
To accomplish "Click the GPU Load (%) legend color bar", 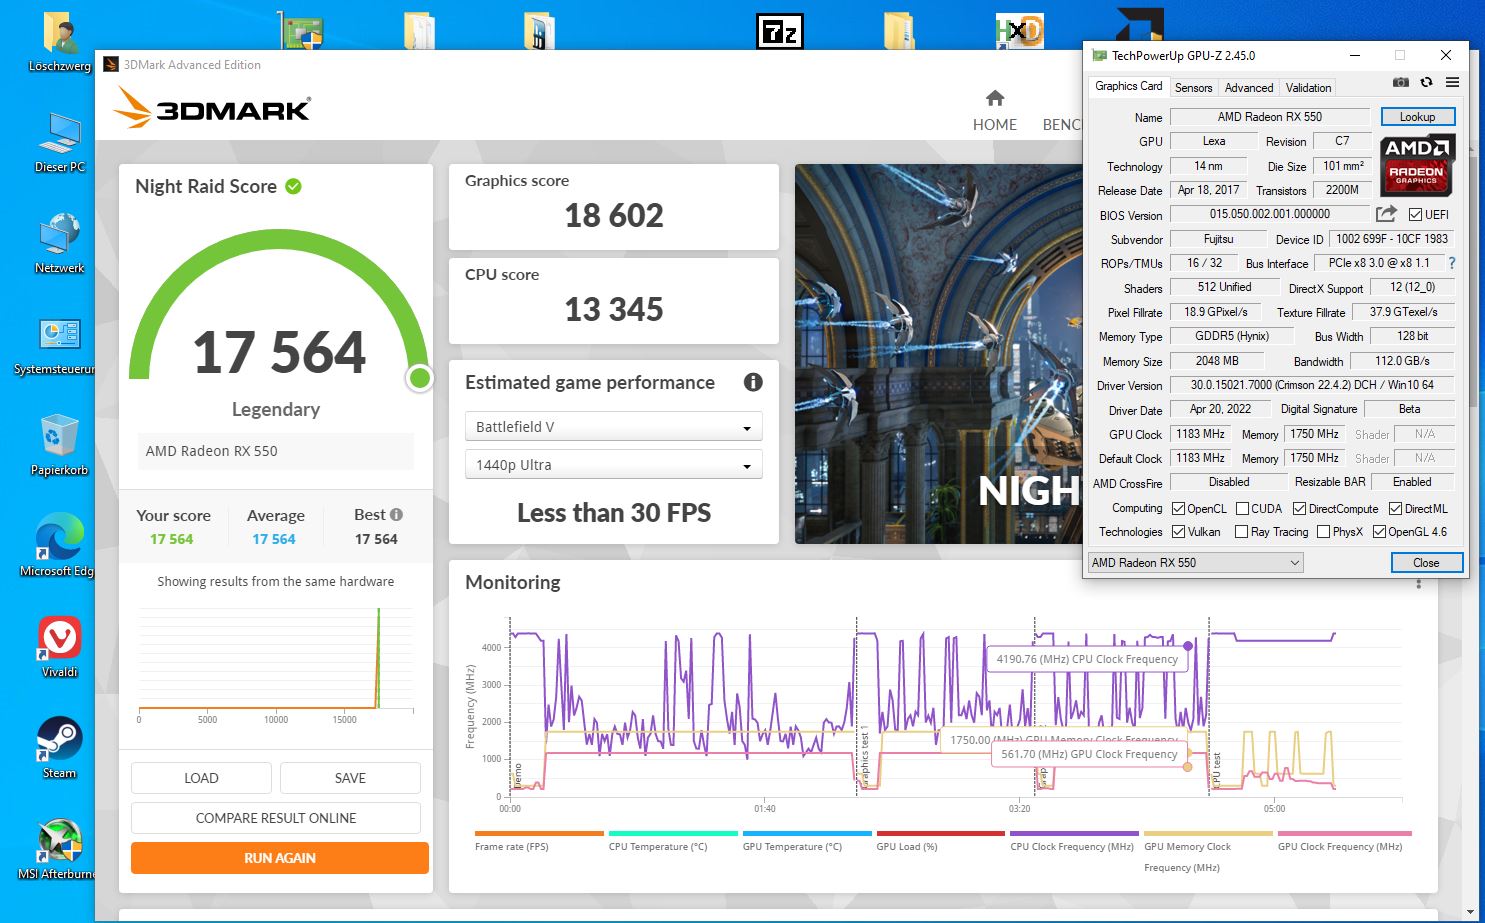I will coord(940,833).
